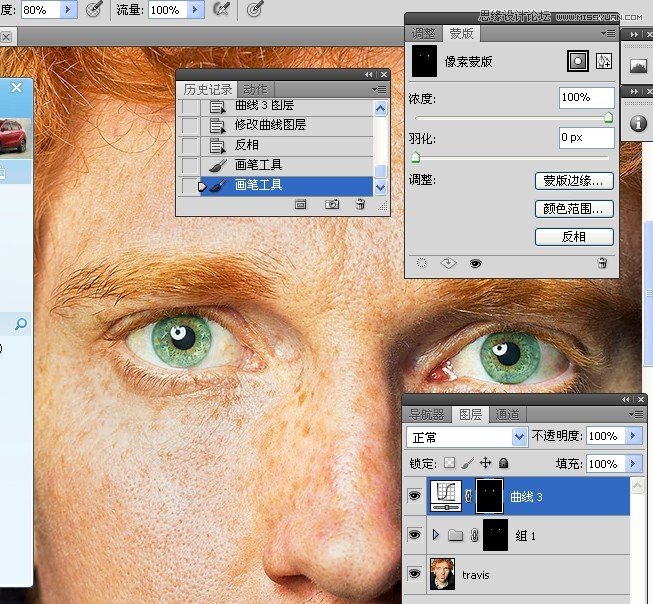Click the load selection from mask icon
653x604 pixels.
tap(421, 263)
